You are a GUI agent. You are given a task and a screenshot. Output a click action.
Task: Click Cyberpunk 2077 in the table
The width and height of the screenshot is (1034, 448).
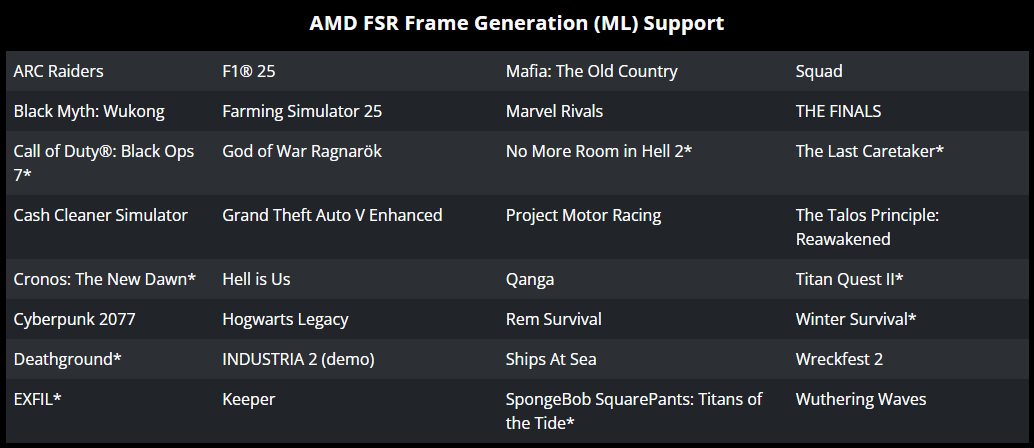click(75, 320)
